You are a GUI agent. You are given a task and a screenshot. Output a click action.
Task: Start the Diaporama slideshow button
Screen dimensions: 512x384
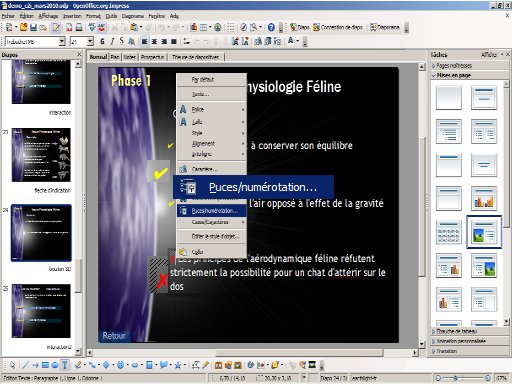385,27
